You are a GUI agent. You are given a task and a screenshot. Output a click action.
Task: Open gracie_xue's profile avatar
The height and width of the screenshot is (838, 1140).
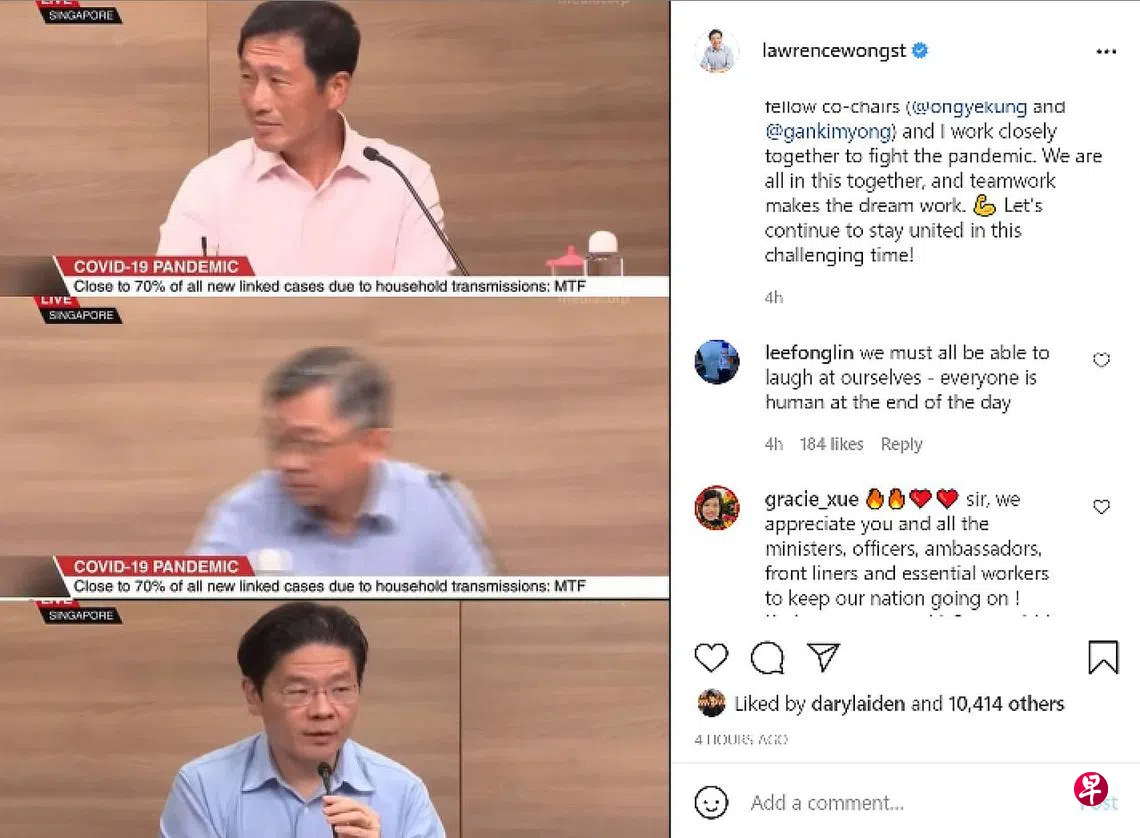point(717,508)
